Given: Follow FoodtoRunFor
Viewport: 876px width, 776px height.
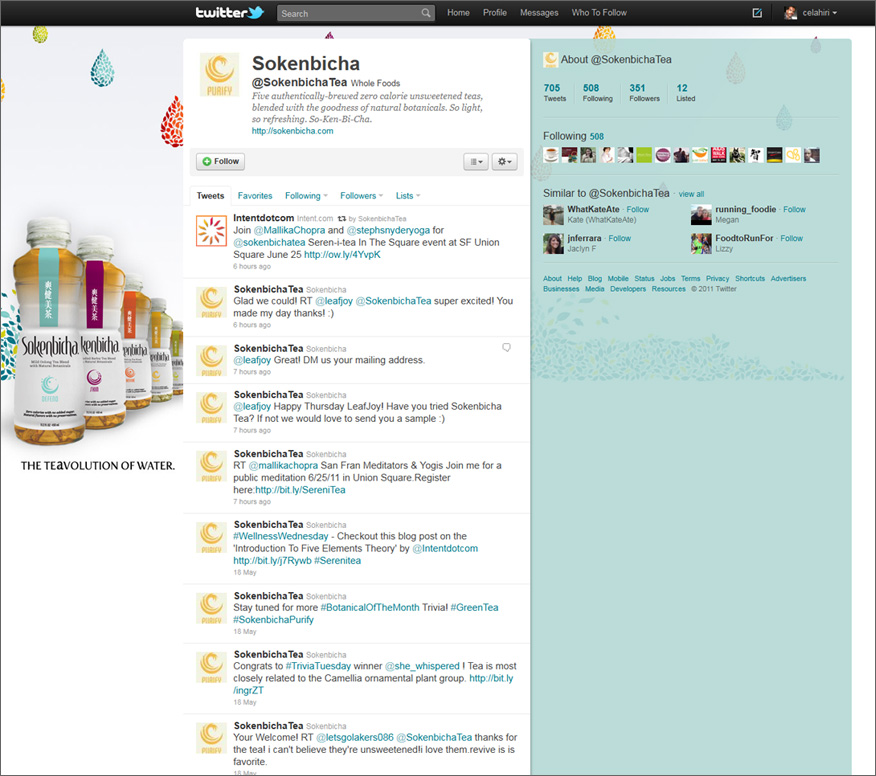Looking at the screenshot, I should click(x=791, y=238).
